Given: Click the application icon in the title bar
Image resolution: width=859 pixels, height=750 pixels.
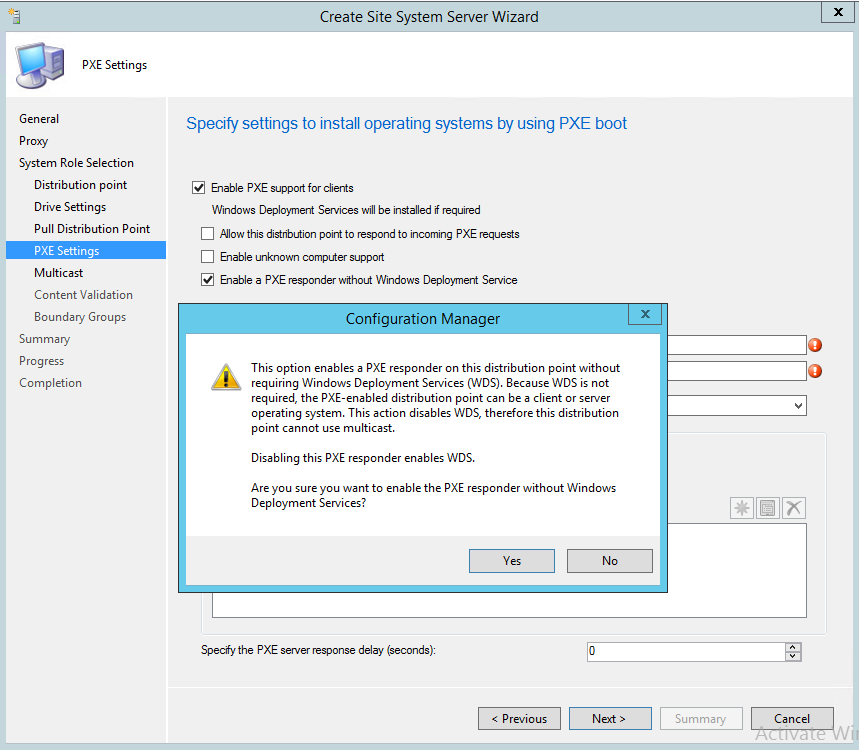Looking at the screenshot, I should point(13,13).
